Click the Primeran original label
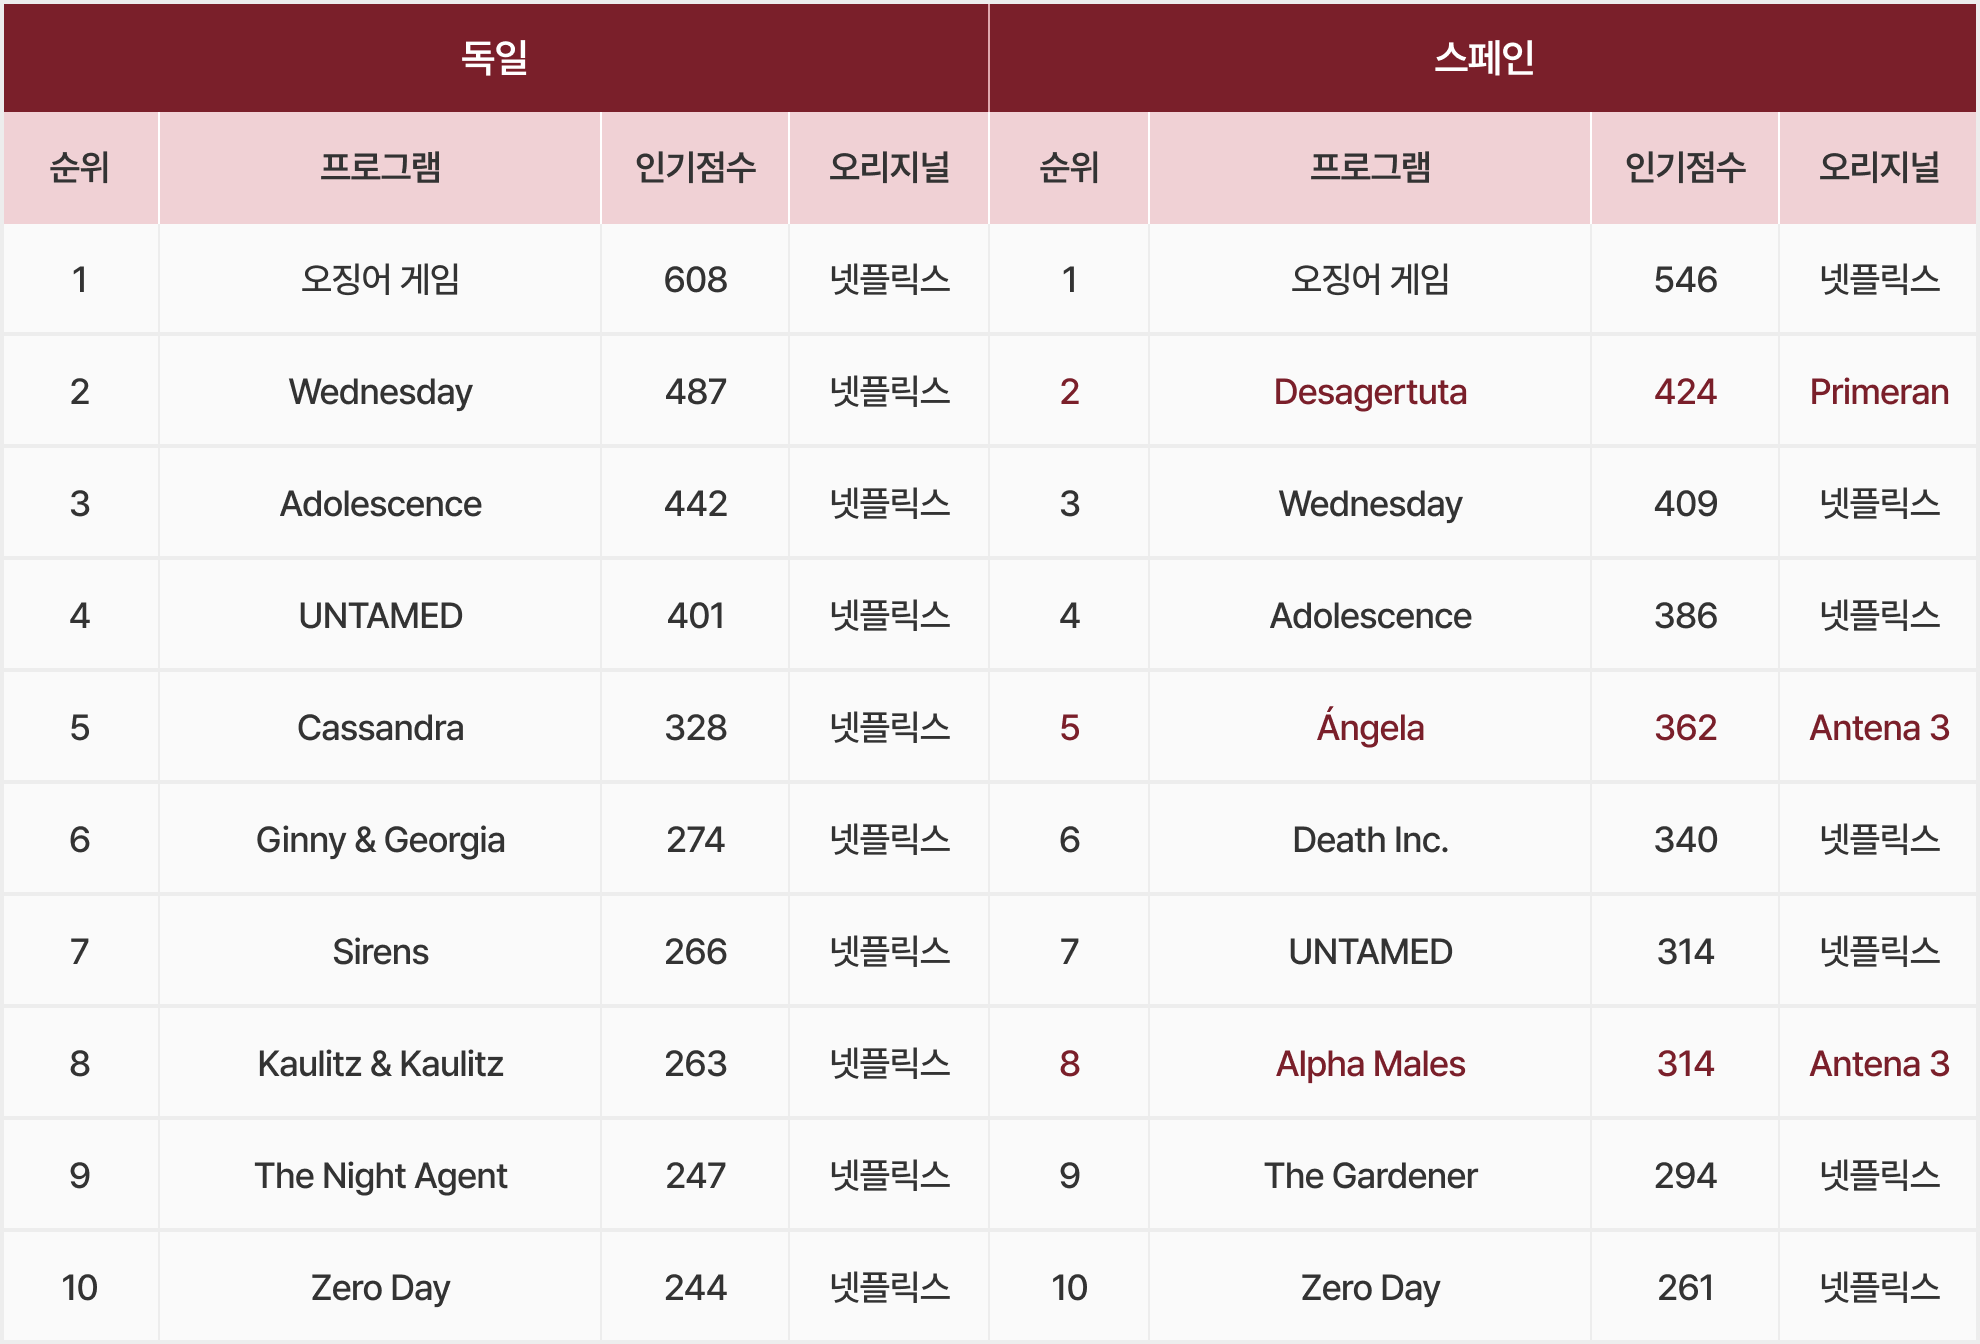Image resolution: width=1980 pixels, height=1344 pixels. click(x=1876, y=392)
